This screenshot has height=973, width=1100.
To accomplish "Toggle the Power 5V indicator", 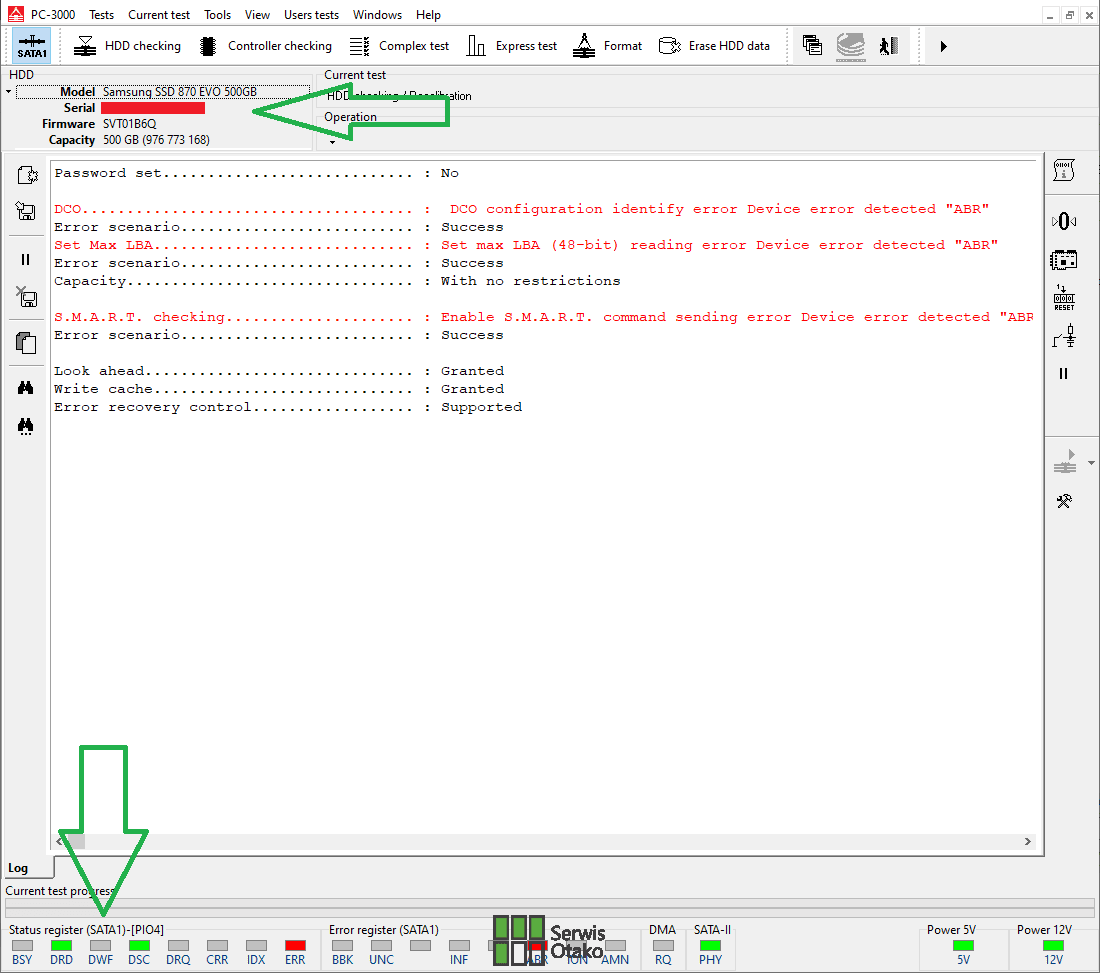I will 963,945.
